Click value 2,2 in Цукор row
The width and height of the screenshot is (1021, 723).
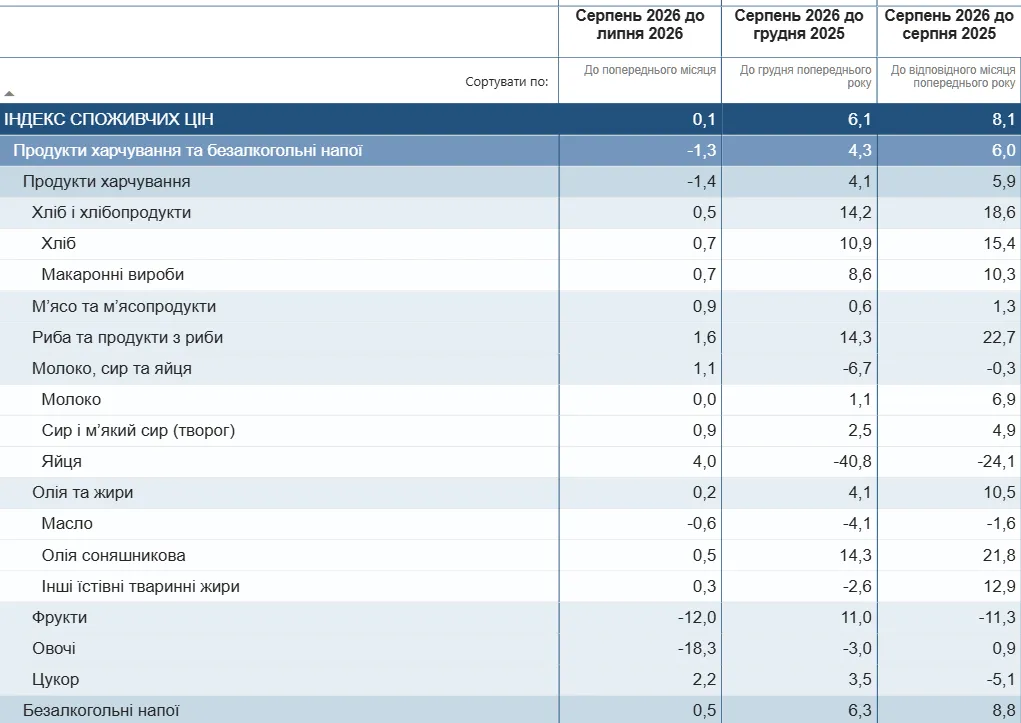pos(704,679)
